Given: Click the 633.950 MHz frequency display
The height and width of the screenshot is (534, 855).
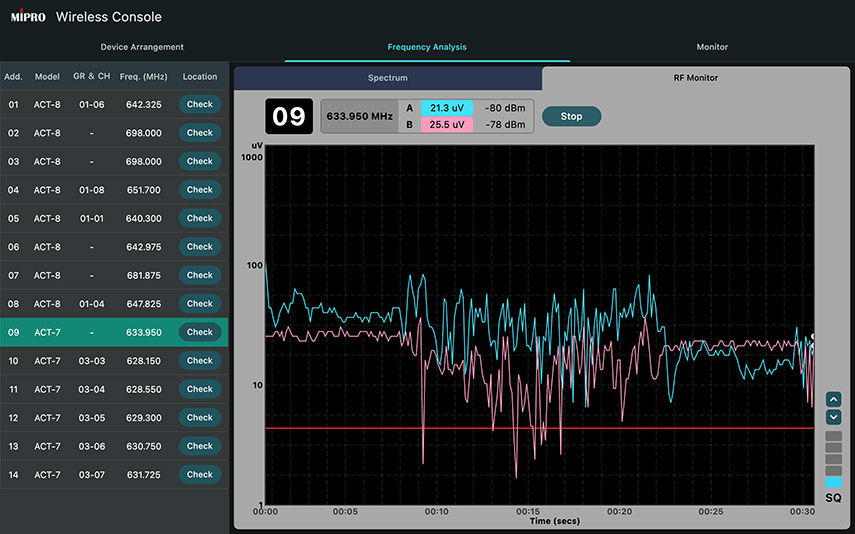Looking at the screenshot, I should click(360, 116).
